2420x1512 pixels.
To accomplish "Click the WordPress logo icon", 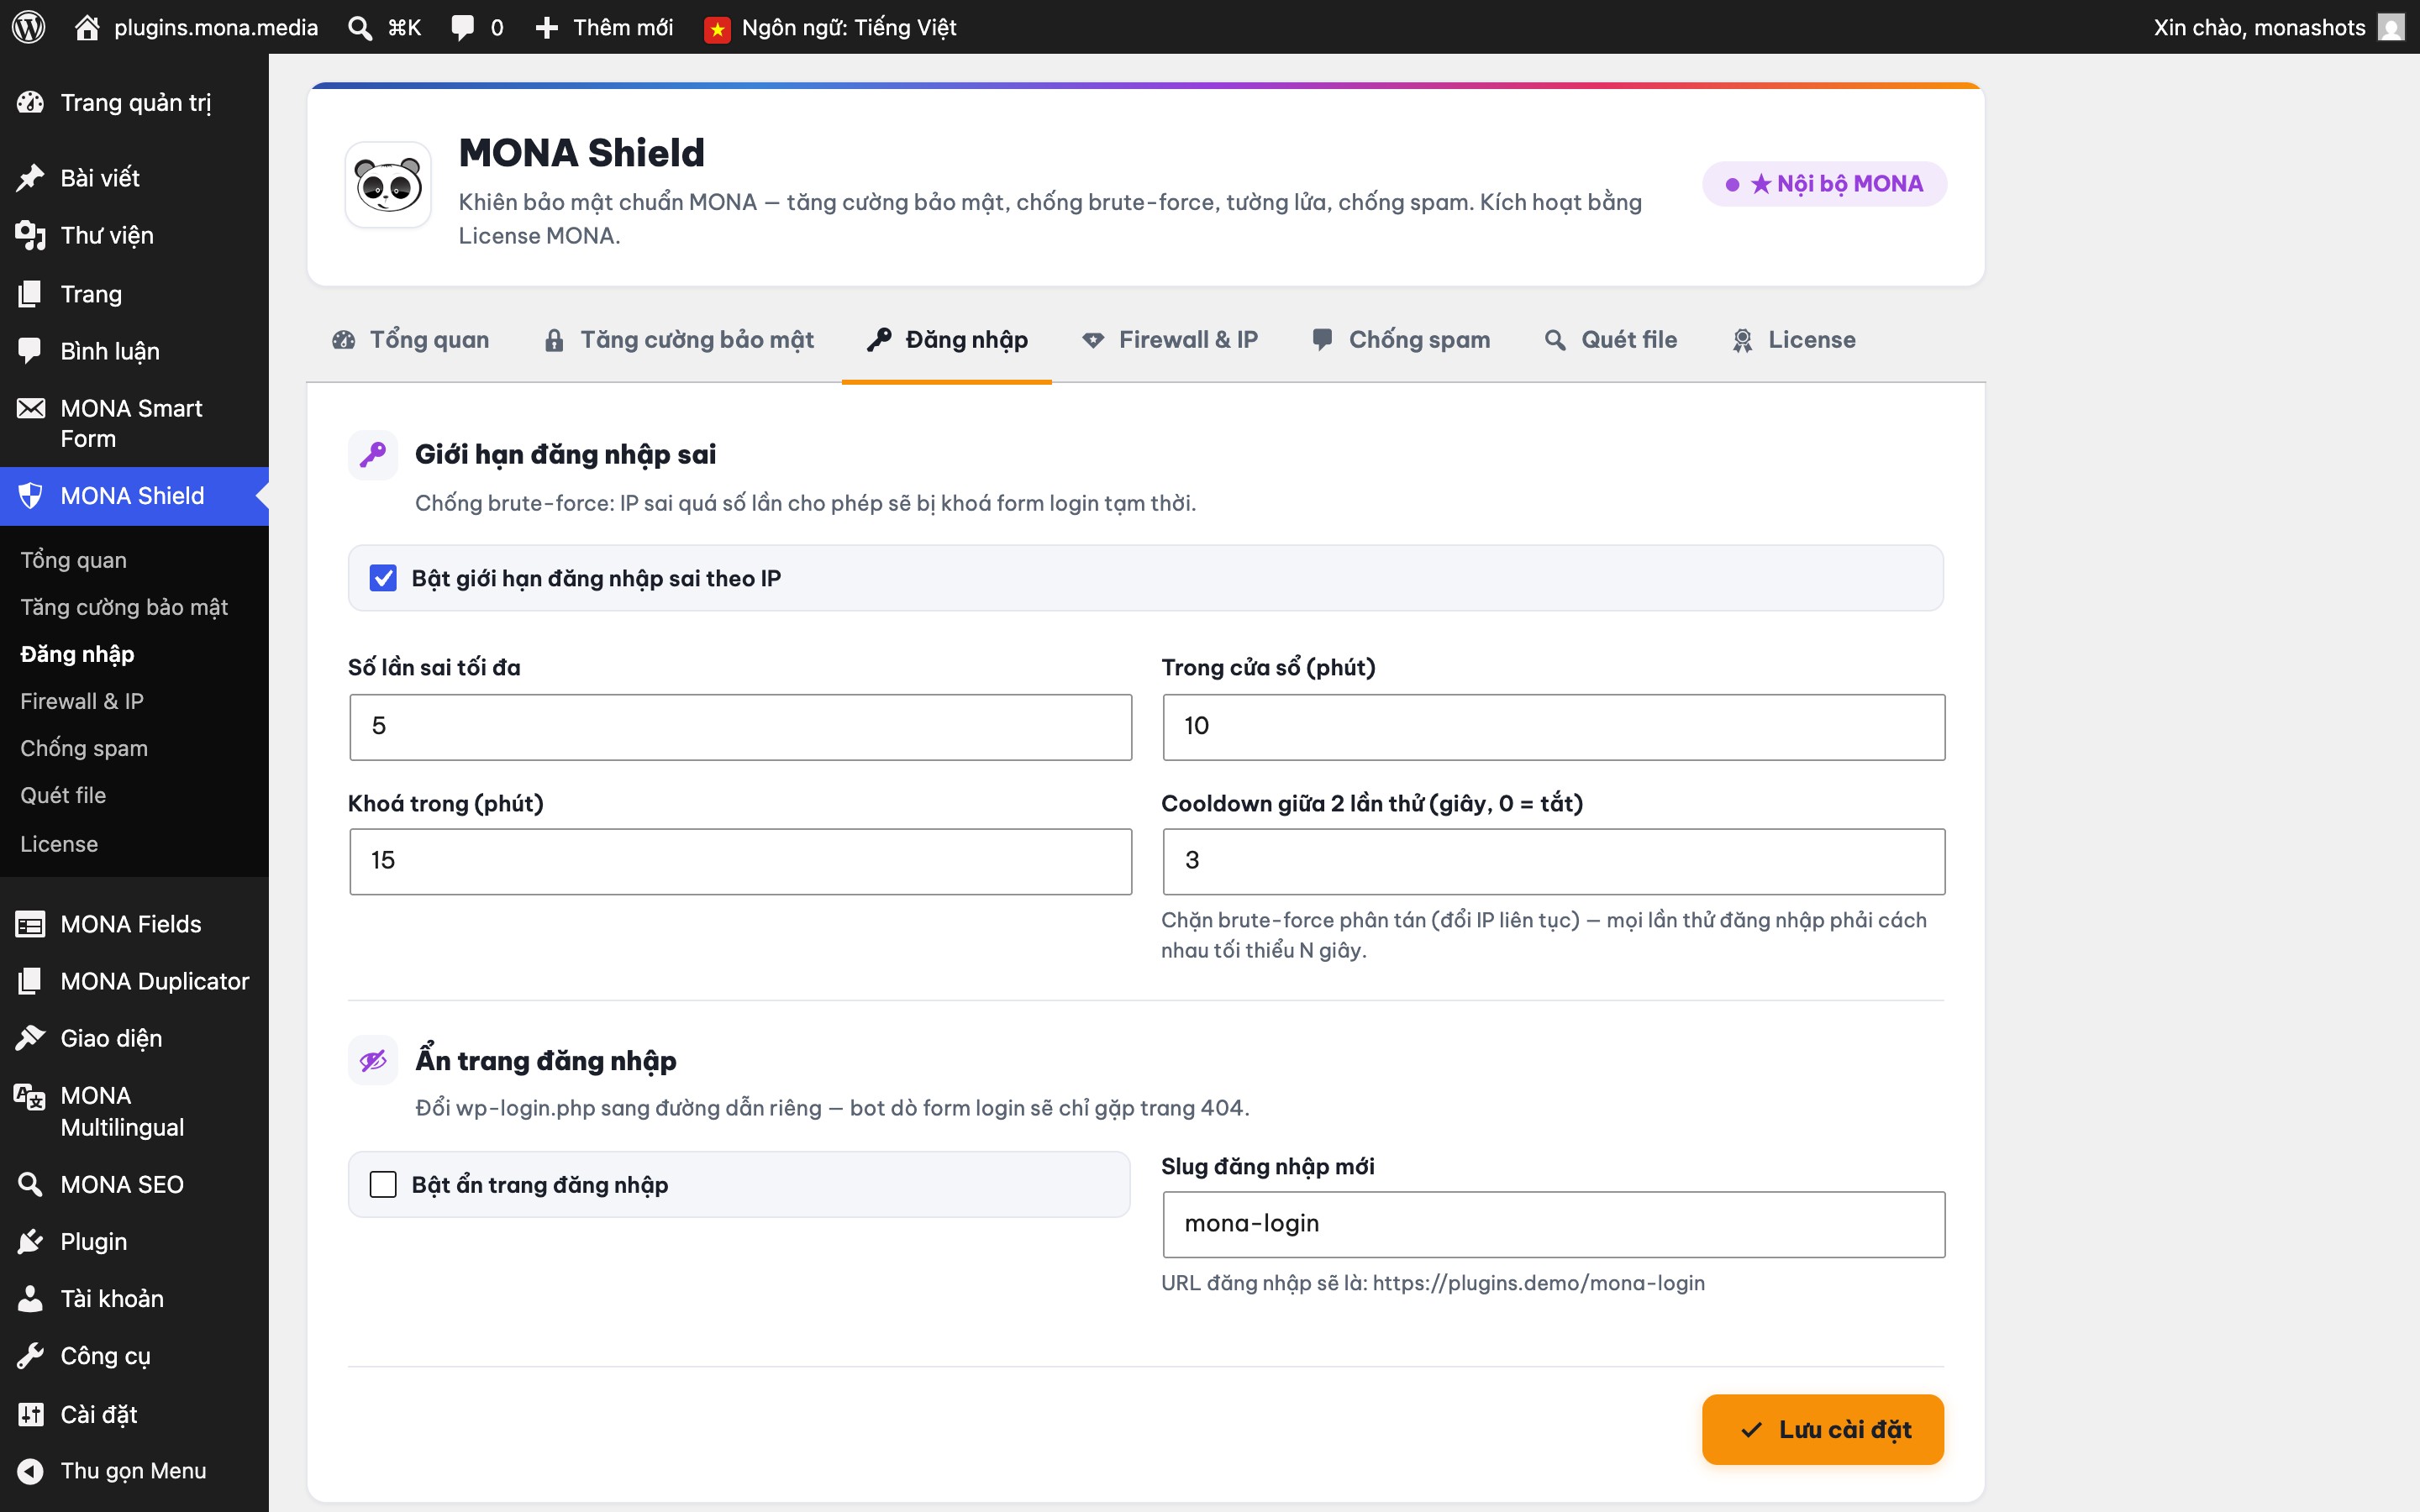I will [29, 27].
